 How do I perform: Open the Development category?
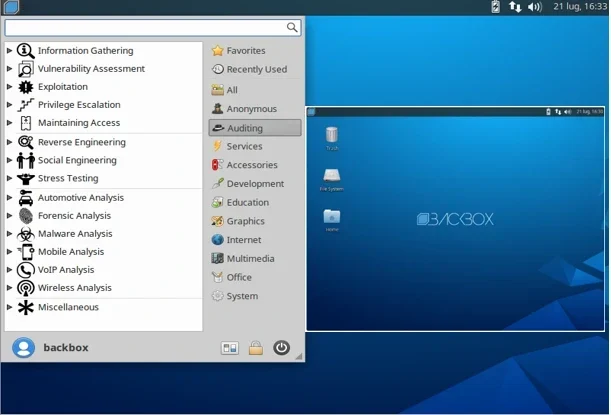[255, 184]
